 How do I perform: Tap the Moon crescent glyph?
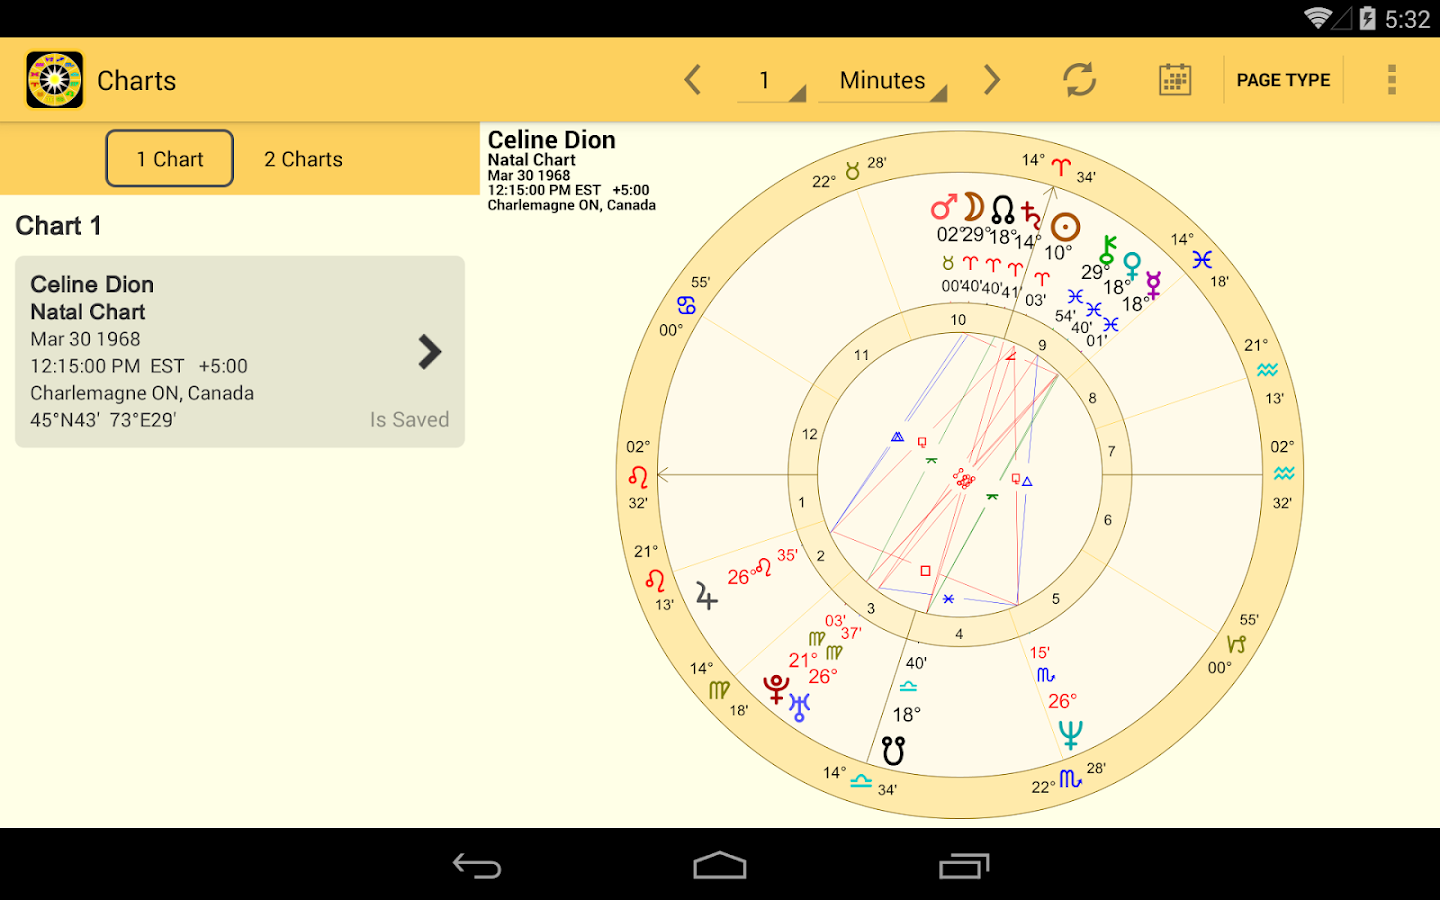tap(973, 207)
